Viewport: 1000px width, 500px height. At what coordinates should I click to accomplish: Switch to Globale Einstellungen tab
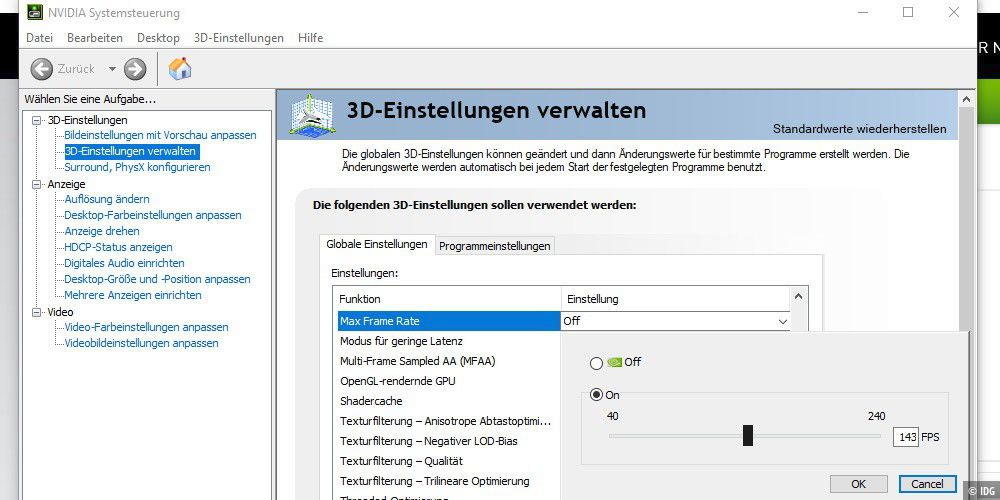click(377, 244)
